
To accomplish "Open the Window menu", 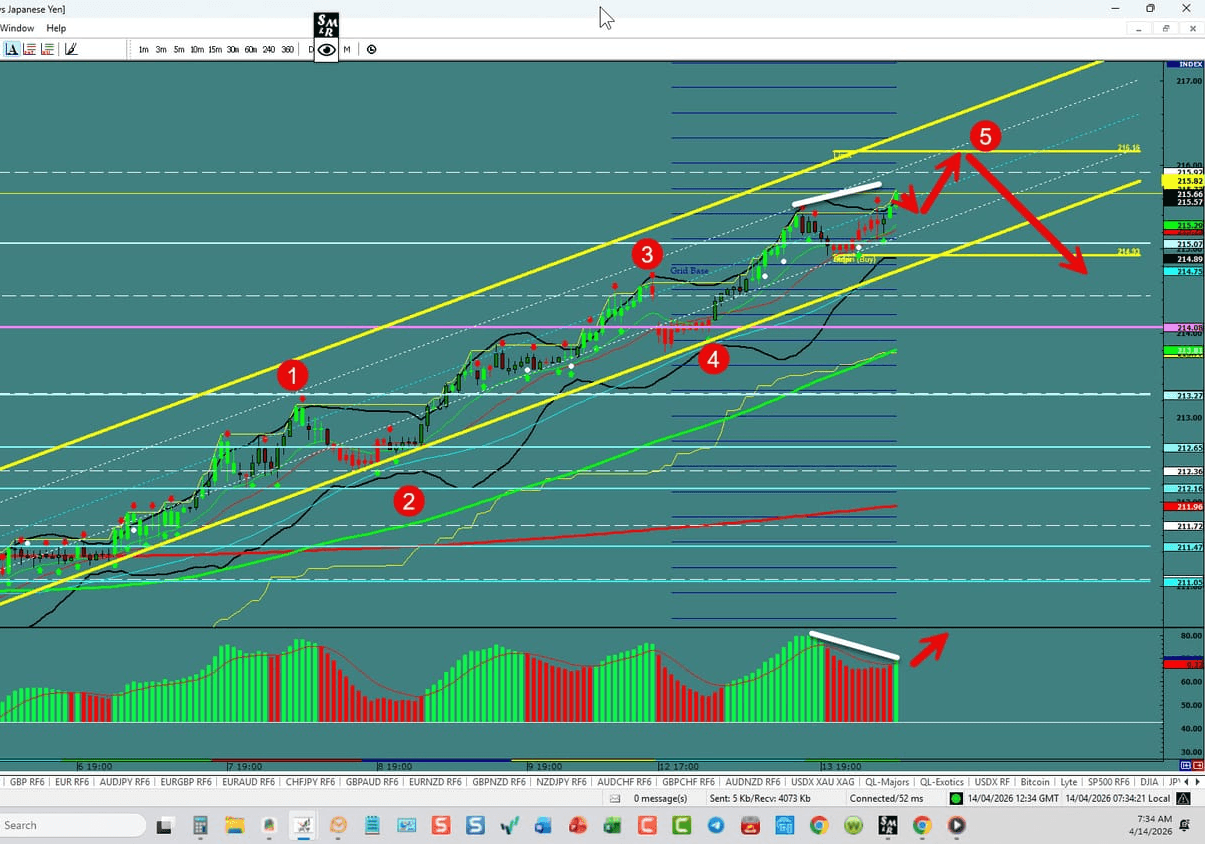I will tap(17, 28).
